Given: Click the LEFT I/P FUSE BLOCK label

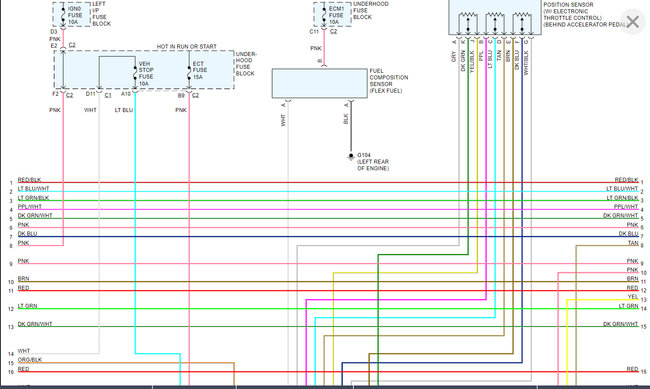Looking at the screenshot, I should [102, 14].
